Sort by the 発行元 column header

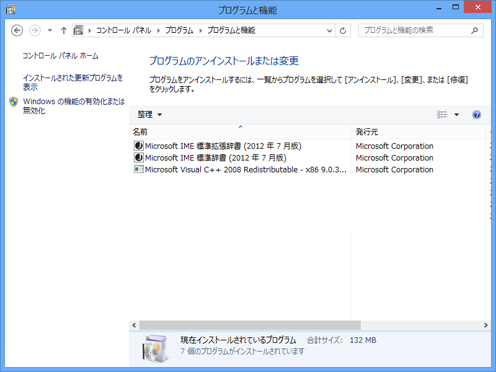pyautogui.click(x=419, y=132)
